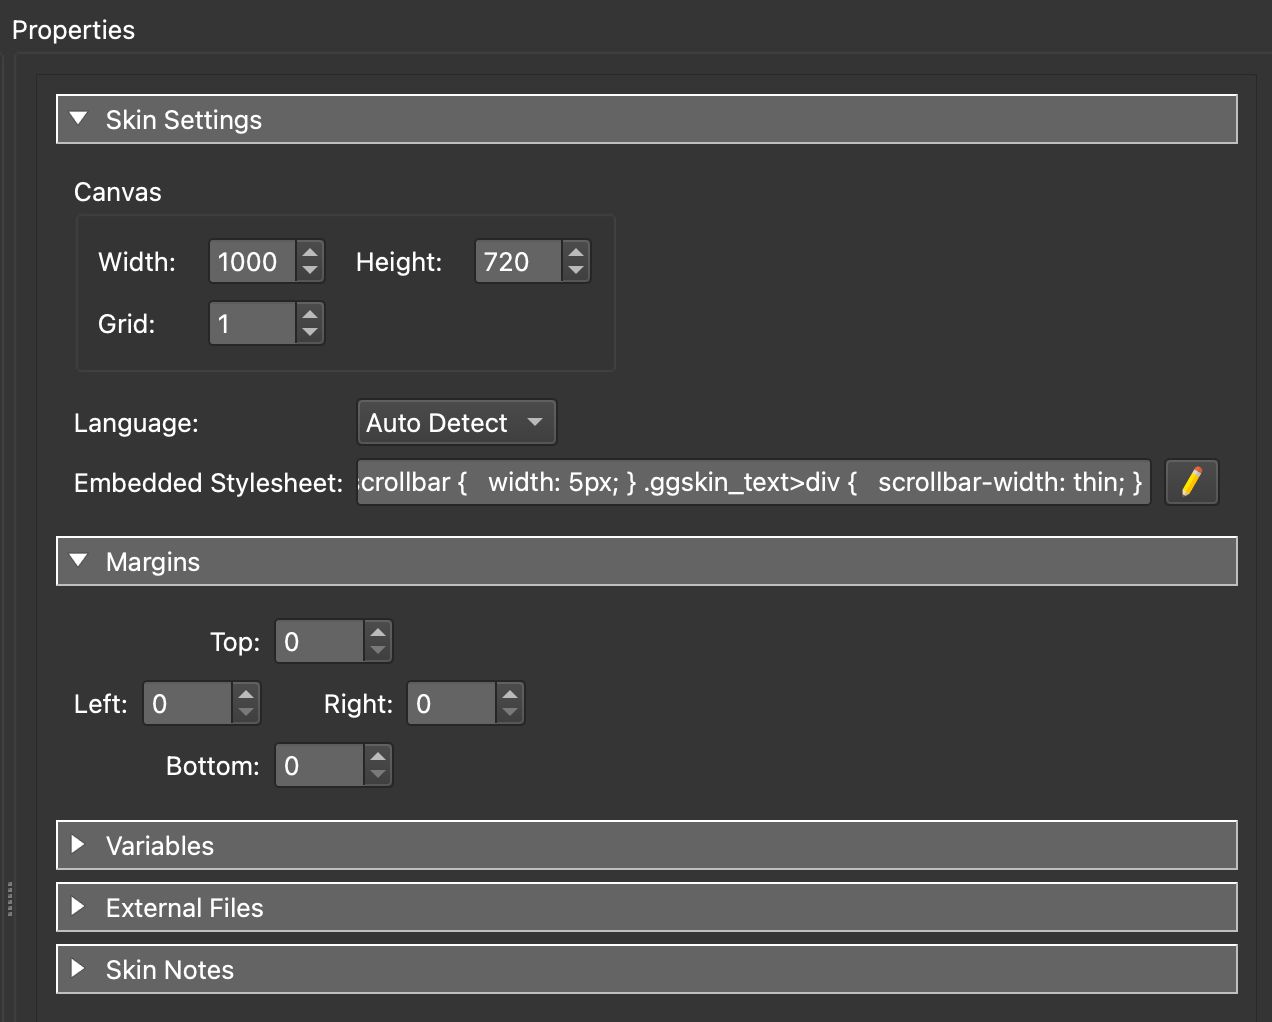Decrement the Bottom margin value
Screen dimensions: 1272x1022
point(378,774)
